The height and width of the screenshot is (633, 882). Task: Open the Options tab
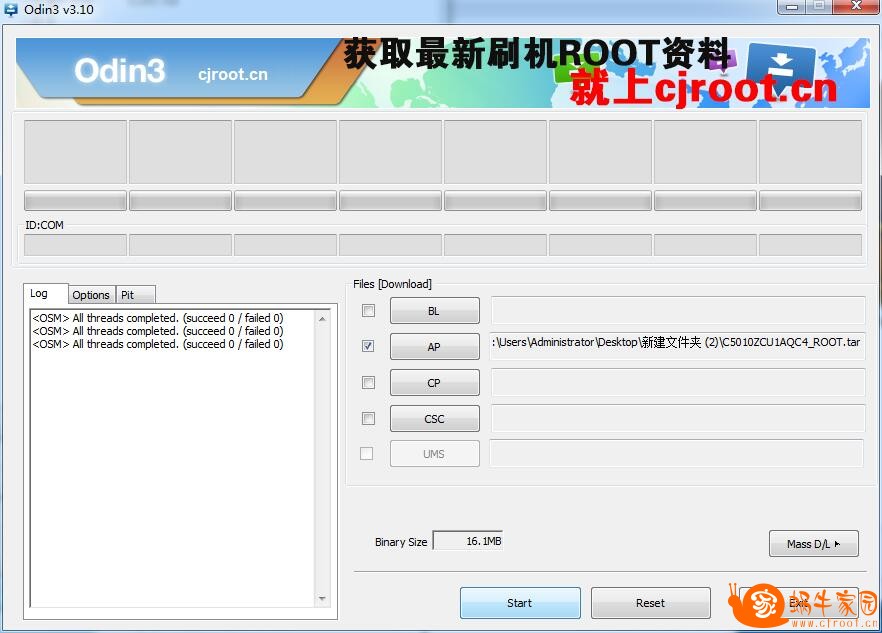[91, 295]
